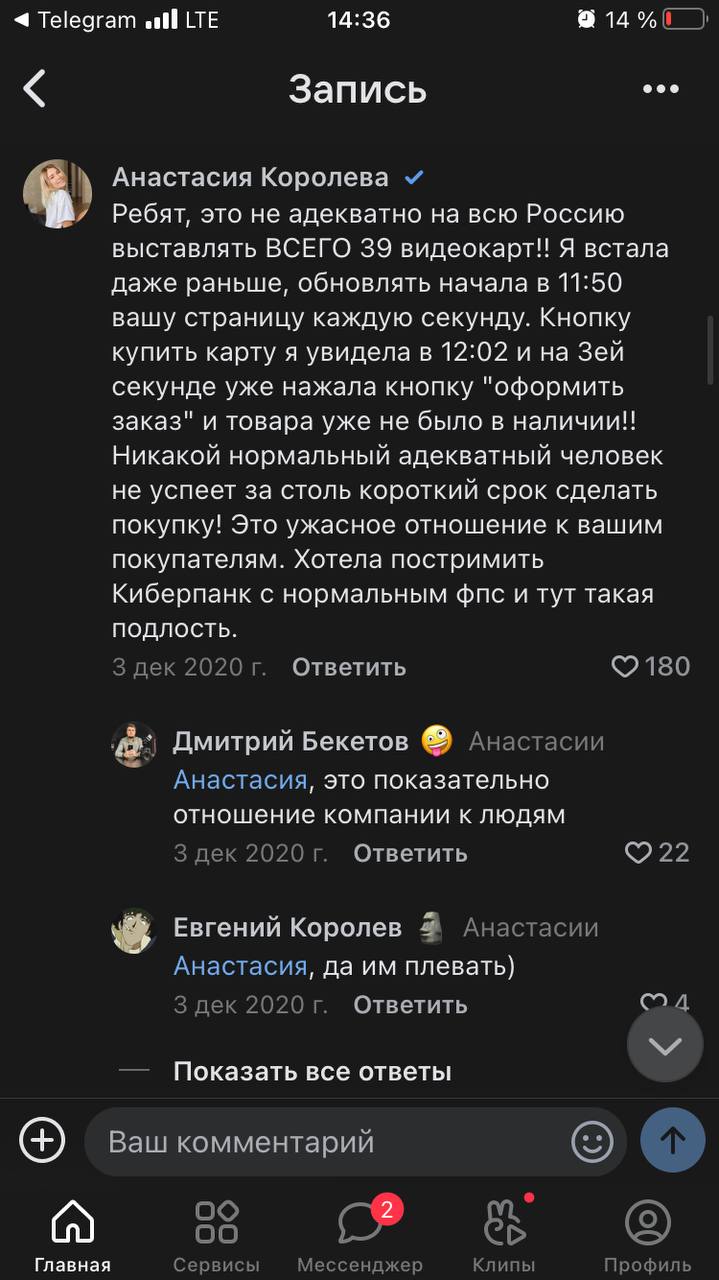The width and height of the screenshot is (719, 1280).
Task: Focus the Ваш комментарий input field
Action: pyautogui.click(x=330, y=1141)
